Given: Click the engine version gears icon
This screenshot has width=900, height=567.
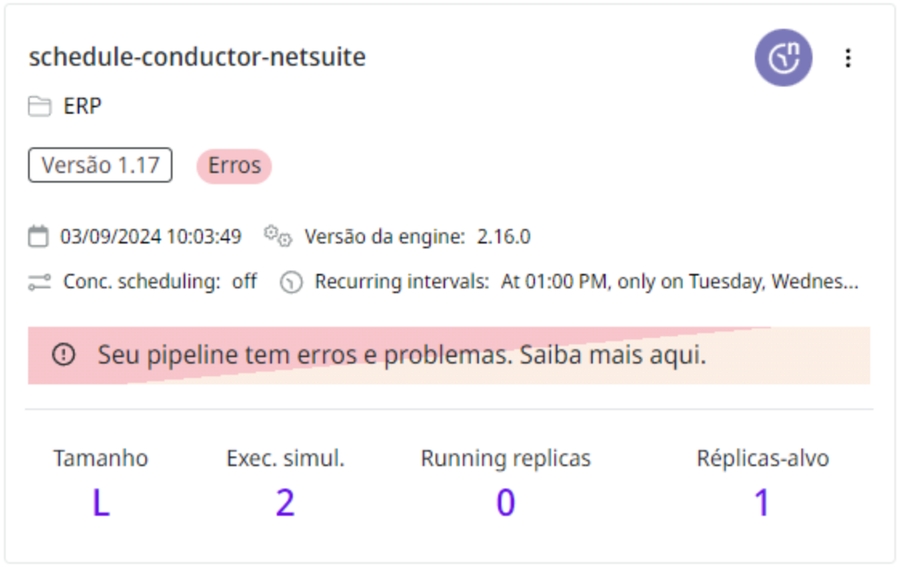Looking at the screenshot, I should [x=277, y=236].
